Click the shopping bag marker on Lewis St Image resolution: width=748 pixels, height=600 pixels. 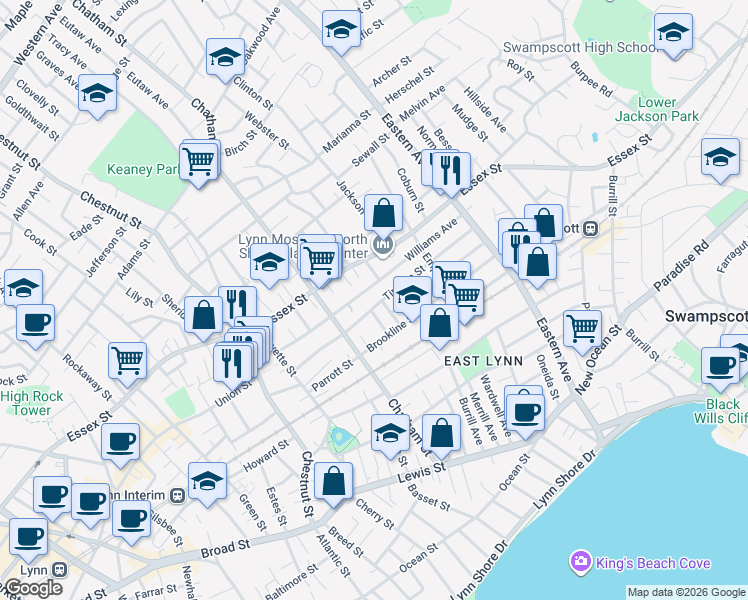point(441,436)
